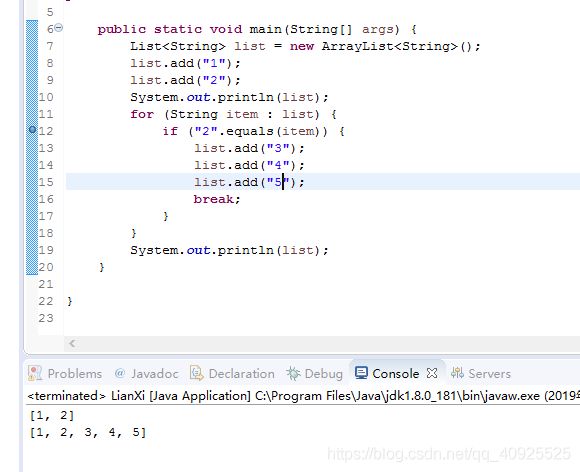The image size is (580, 472).
Task: Click the list.add("1") statement
Action: (185, 63)
